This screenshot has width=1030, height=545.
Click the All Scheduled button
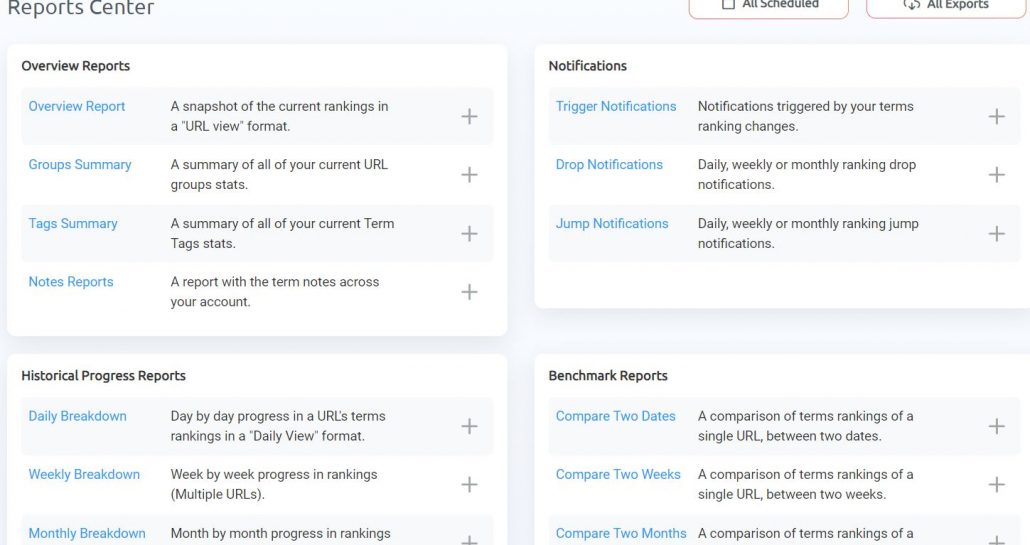tap(769, 7)
